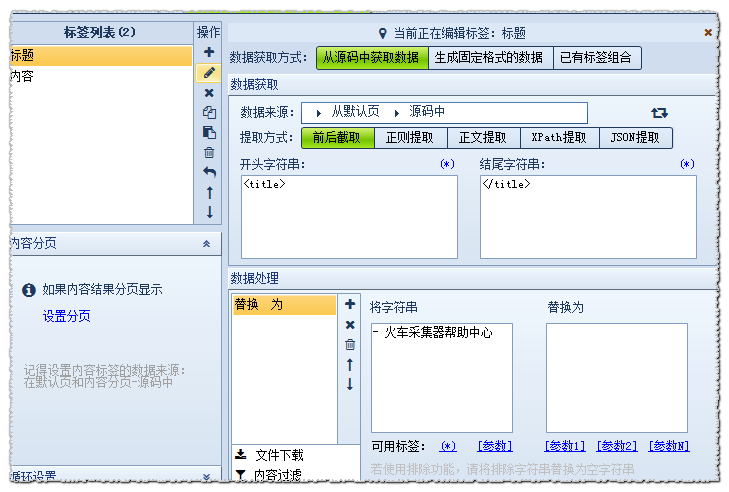Expand the 循环设置 section
This screenshot has height=492, width=729.
(206, 478)
